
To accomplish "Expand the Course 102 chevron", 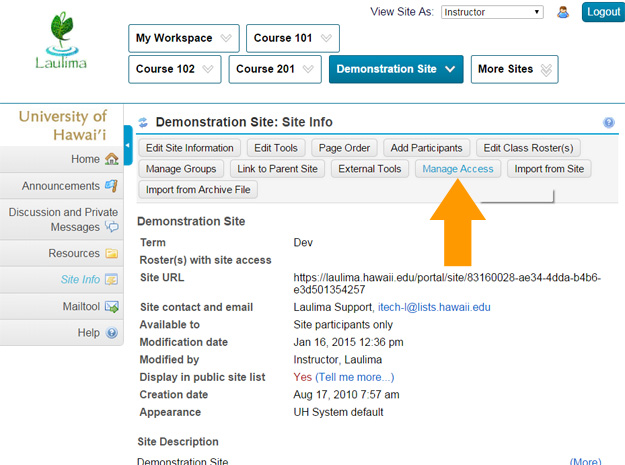I will (208, 69).
